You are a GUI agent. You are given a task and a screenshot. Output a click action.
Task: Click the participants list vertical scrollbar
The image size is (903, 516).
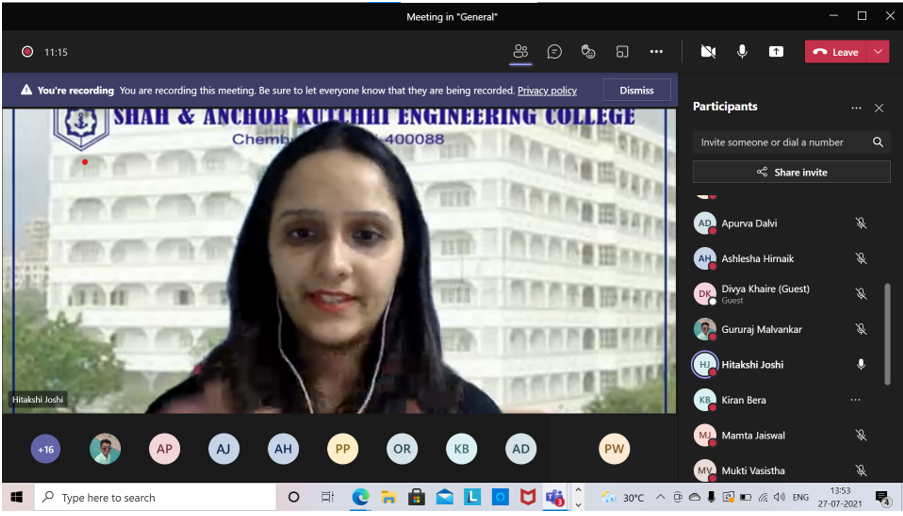[x=886, y=334]
